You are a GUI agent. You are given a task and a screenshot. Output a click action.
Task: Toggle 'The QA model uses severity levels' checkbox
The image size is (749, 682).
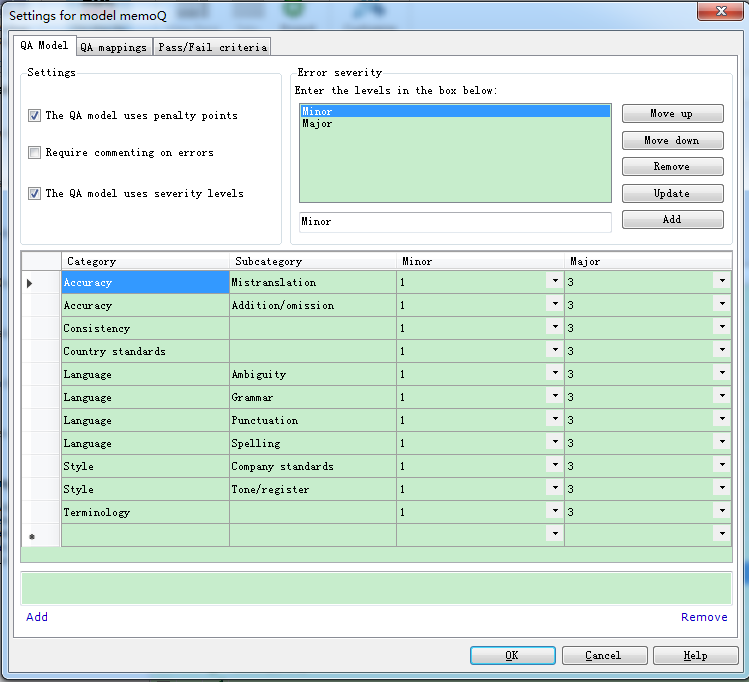[x=34, y=193]
